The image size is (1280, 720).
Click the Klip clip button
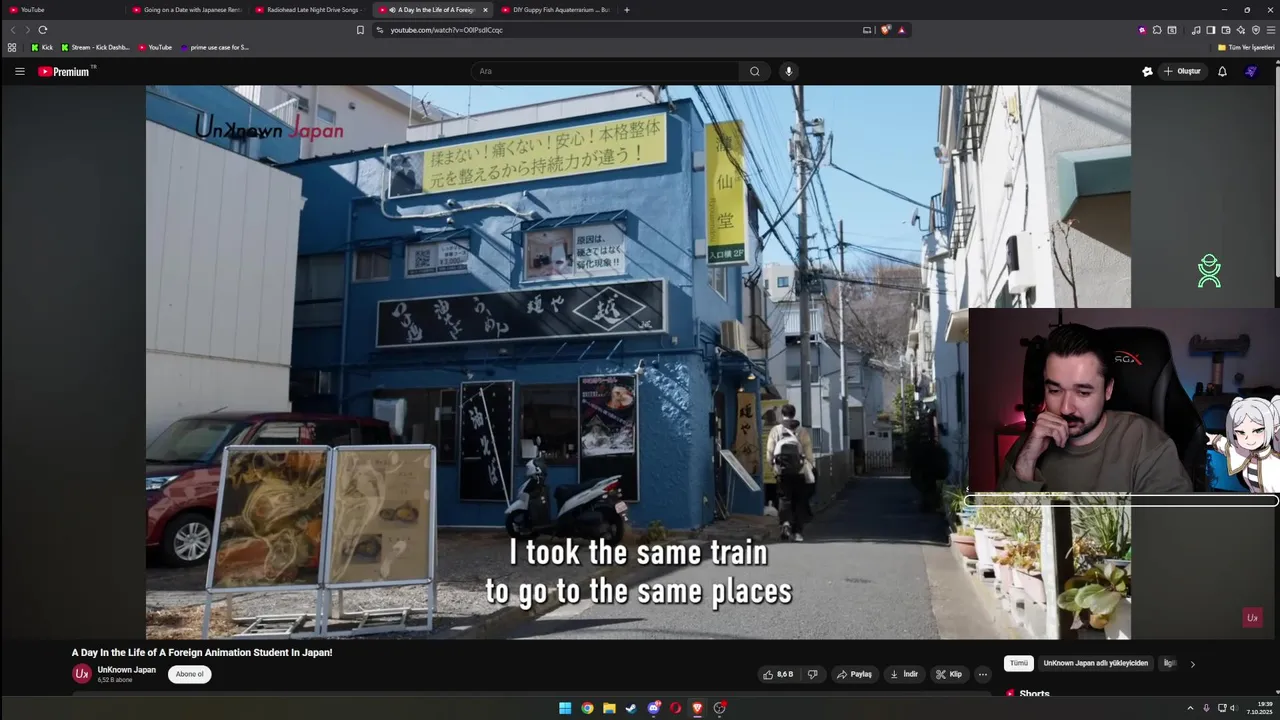(948, 674)
